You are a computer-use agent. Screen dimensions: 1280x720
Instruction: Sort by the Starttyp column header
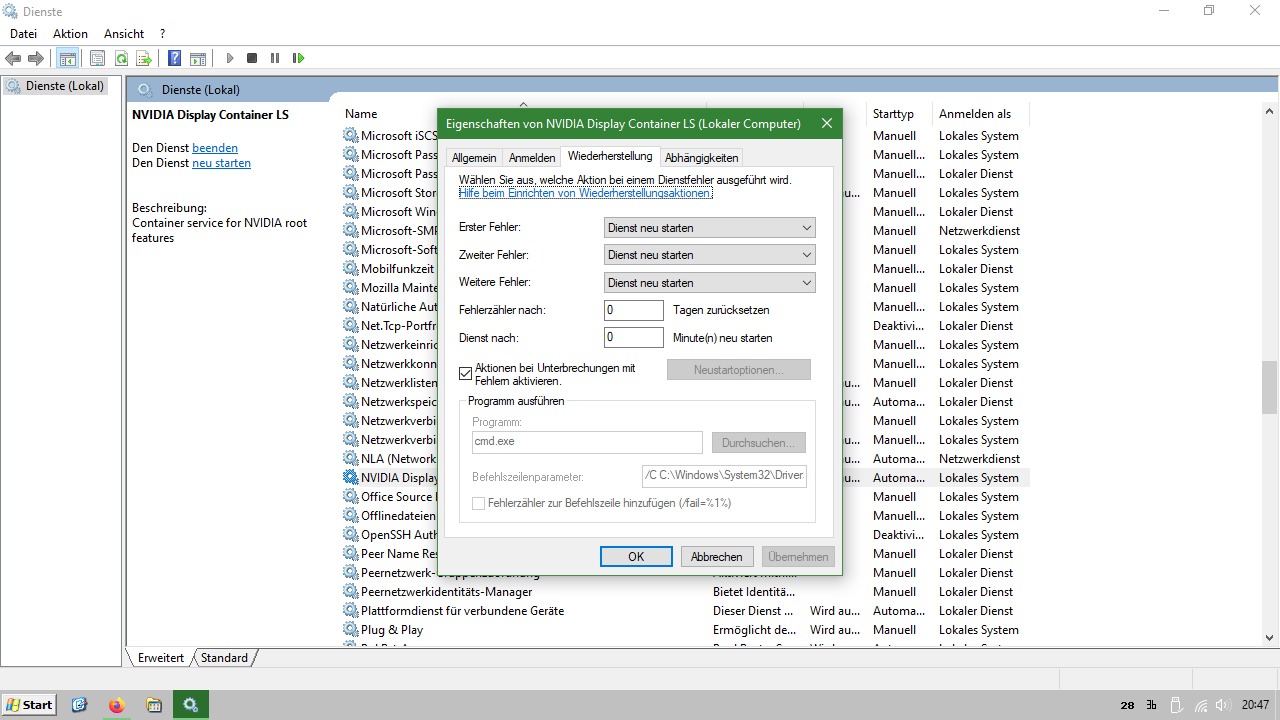893,114
